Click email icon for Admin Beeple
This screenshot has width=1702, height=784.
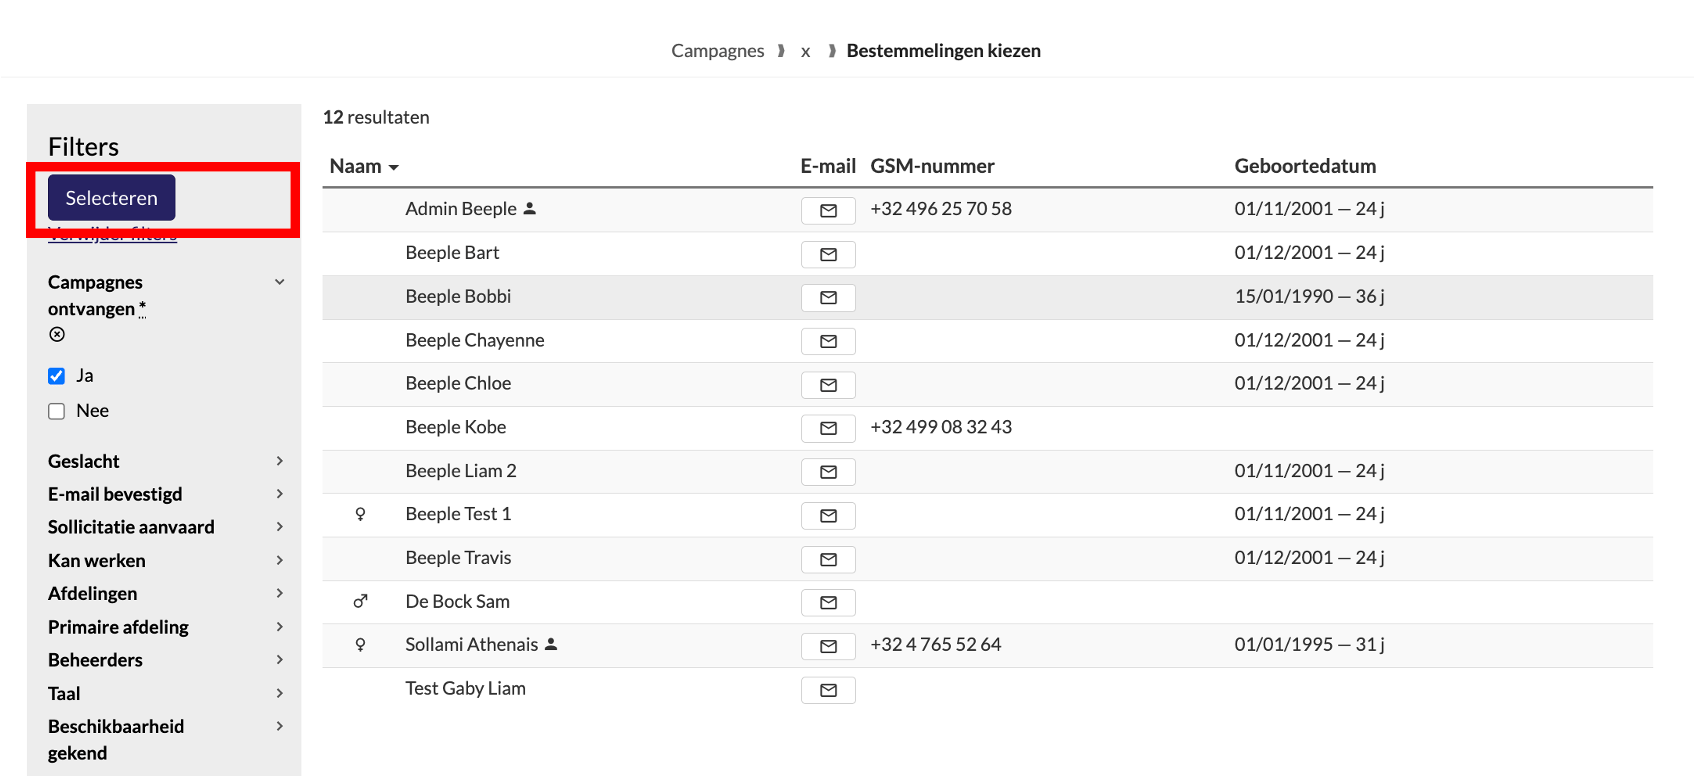pyautogui.click(x=828, y=210)
